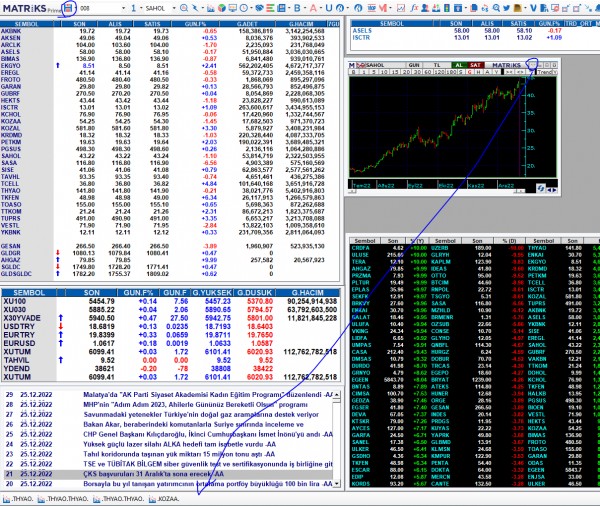This screenshot has height=506, width=600.
Task: Click SEMBOL header in top-right watchlist
Action: 391,23
